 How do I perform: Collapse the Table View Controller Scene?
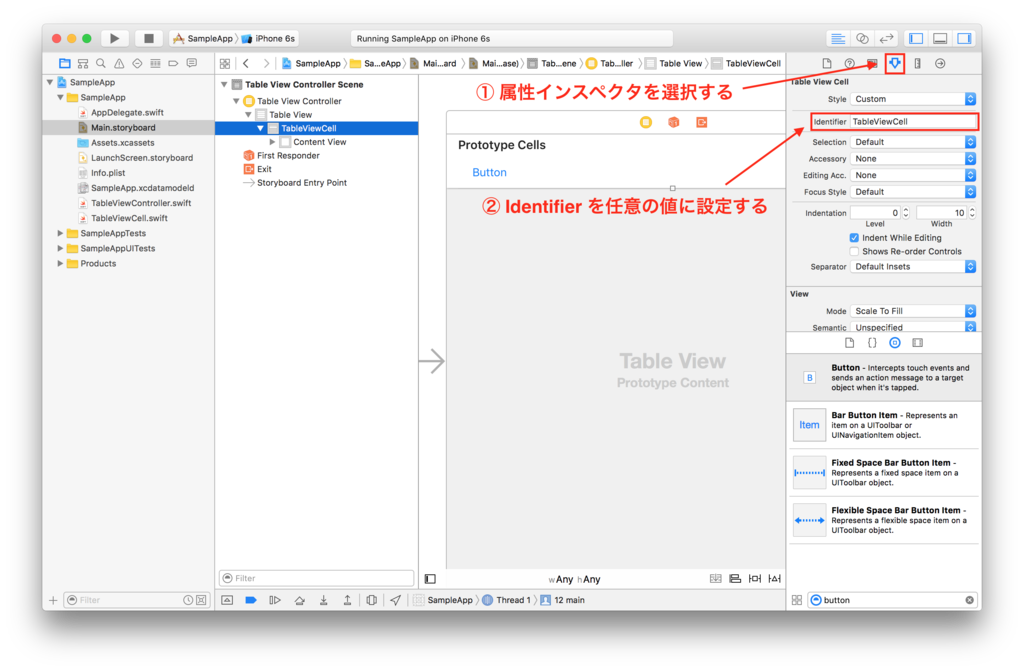point(224,84)
